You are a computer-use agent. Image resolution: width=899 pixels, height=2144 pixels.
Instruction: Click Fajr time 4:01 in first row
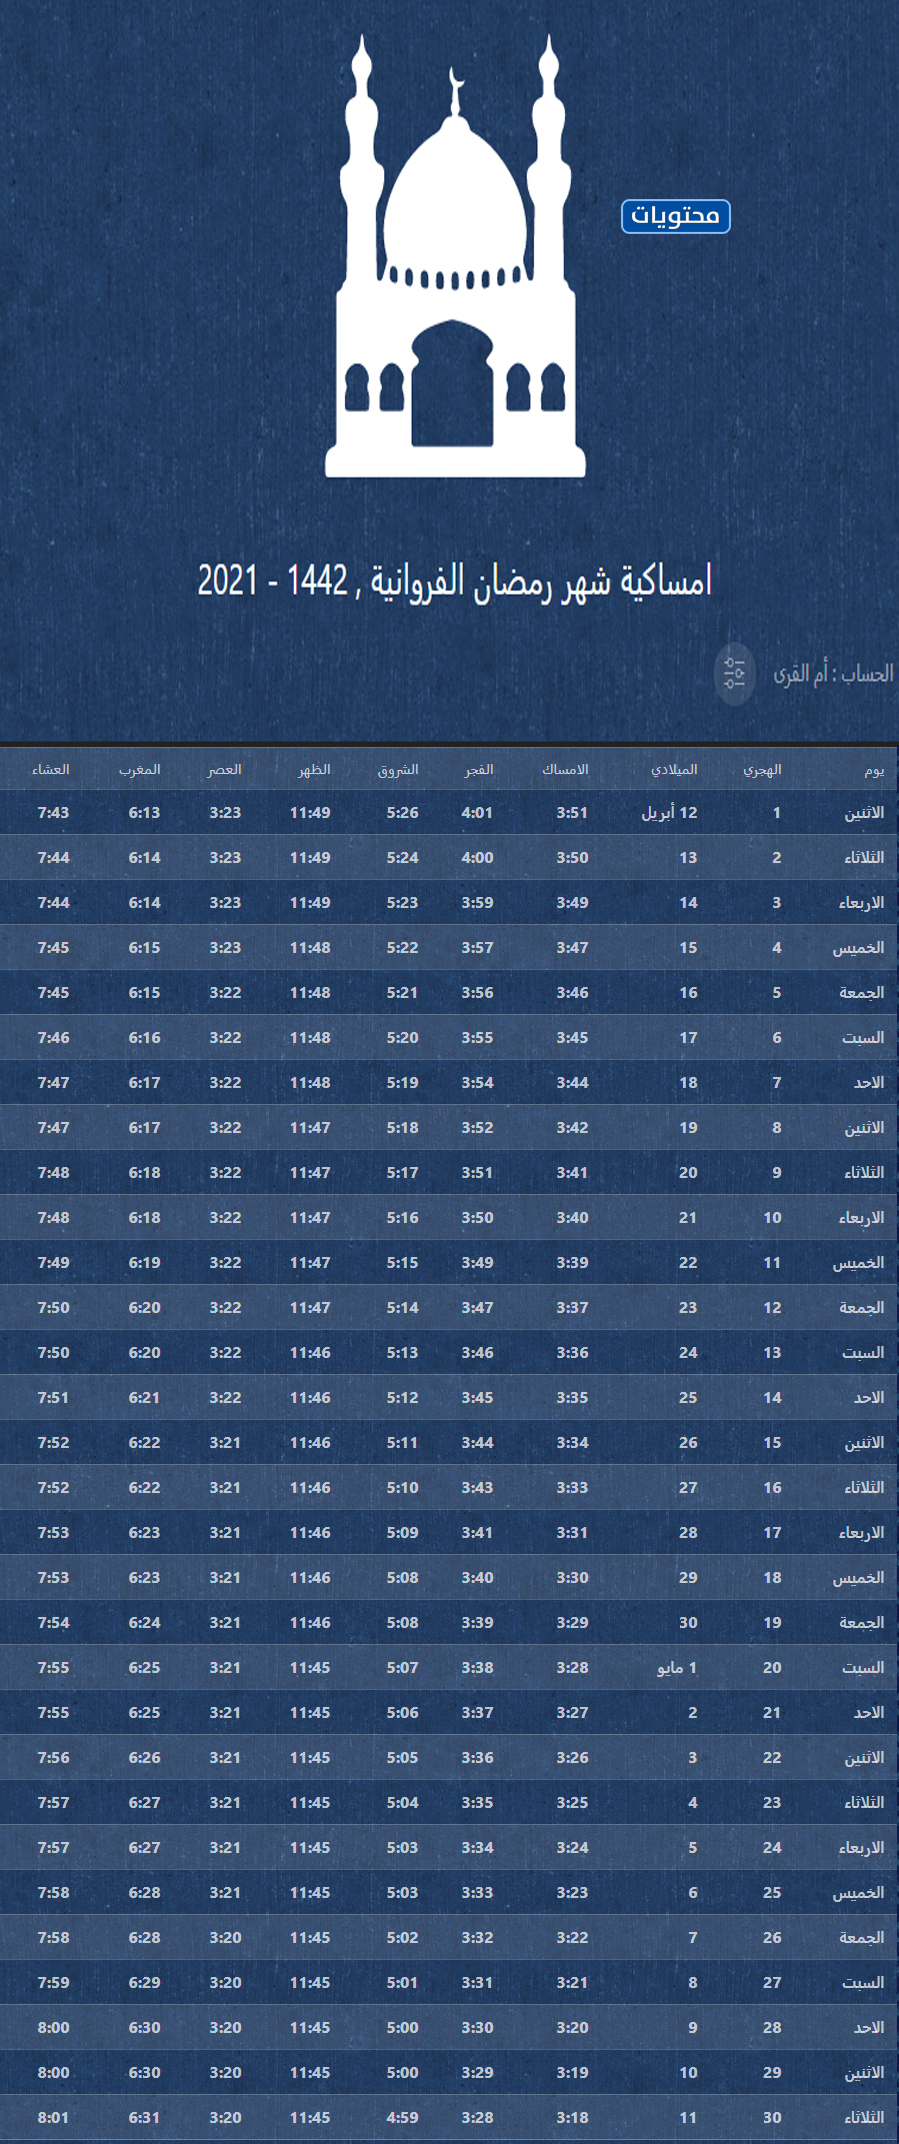(477, 813)
